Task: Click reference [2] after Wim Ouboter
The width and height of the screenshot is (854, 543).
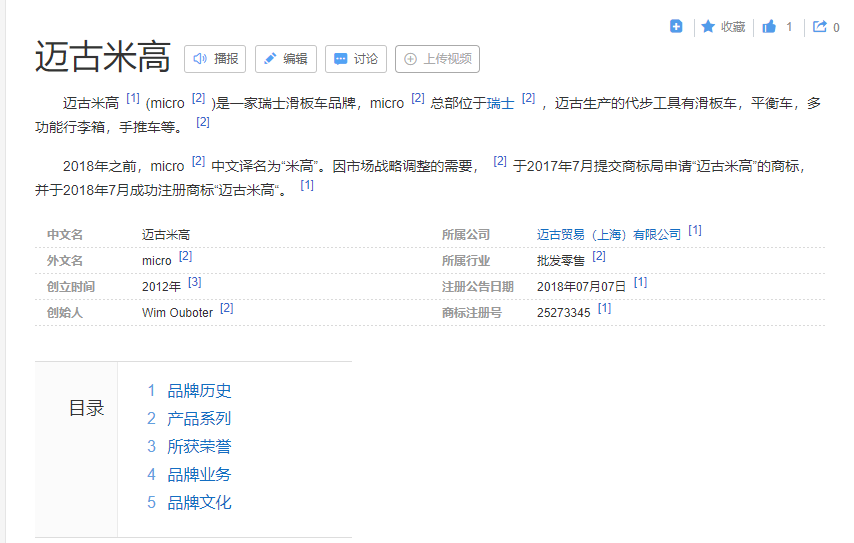Action: (x=227, y=308)
